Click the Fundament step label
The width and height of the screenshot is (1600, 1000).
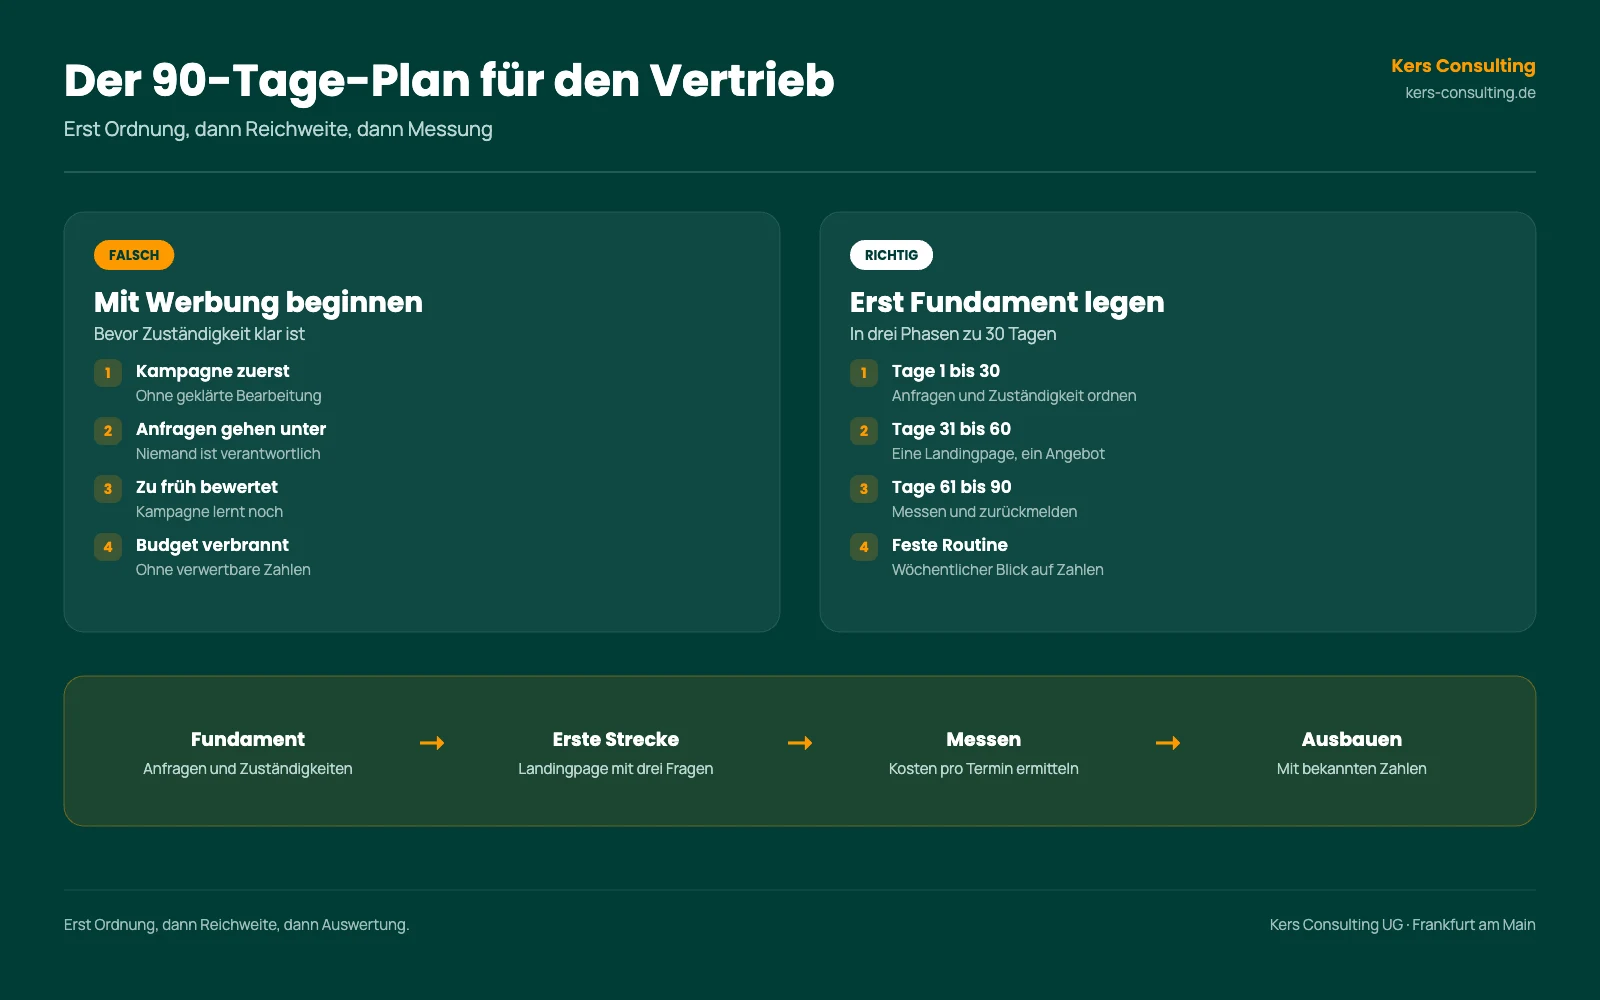point(248,739)
